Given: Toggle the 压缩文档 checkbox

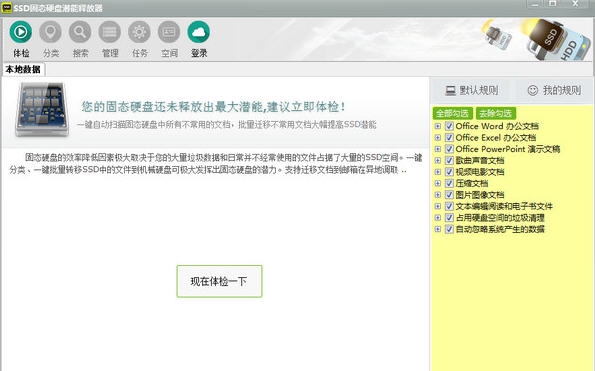Looking at the screenshot, I should 449,183.
